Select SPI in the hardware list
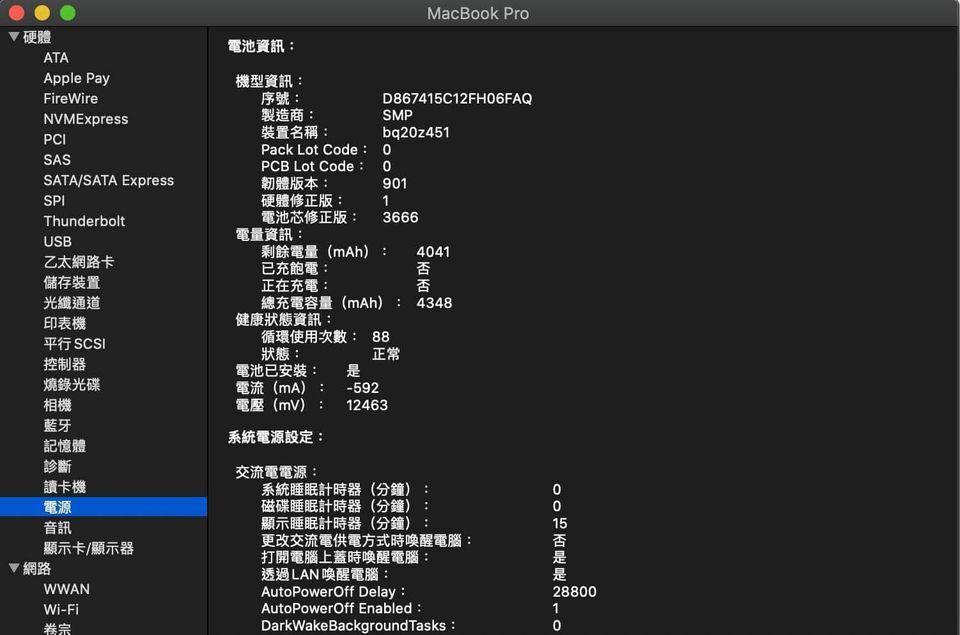Viewport: 960px width, 635px height. (x=54, y=201)
